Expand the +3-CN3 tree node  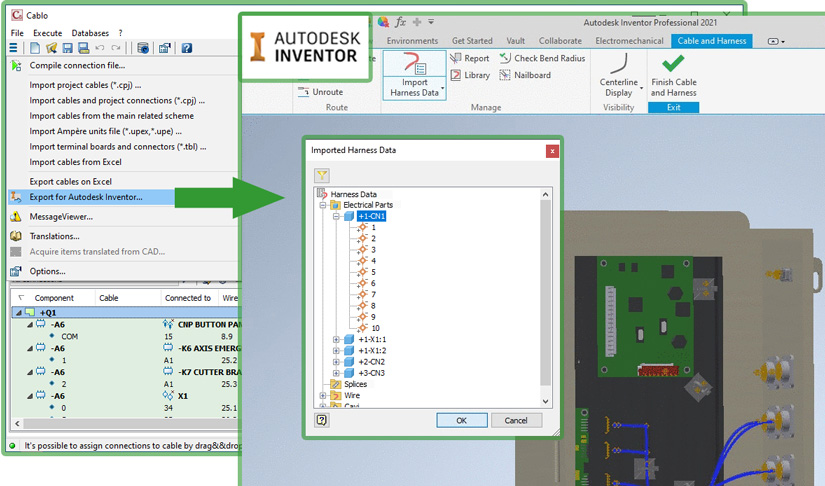[336, 373]
